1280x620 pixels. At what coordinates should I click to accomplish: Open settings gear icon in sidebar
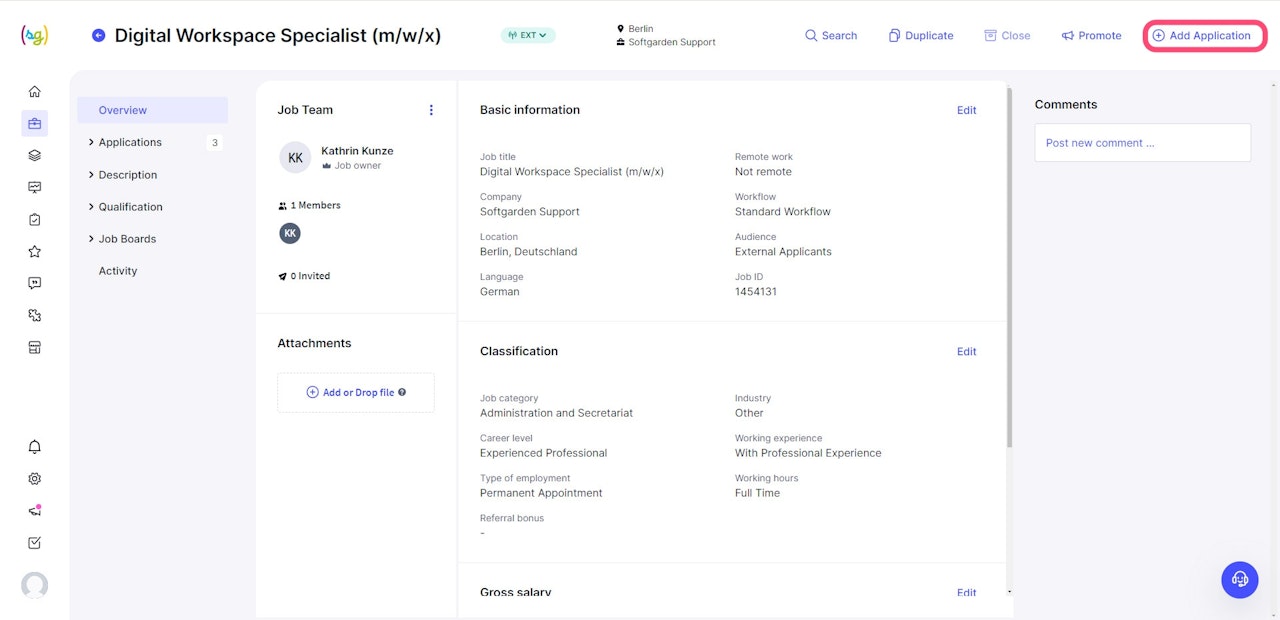coord(35,479)
